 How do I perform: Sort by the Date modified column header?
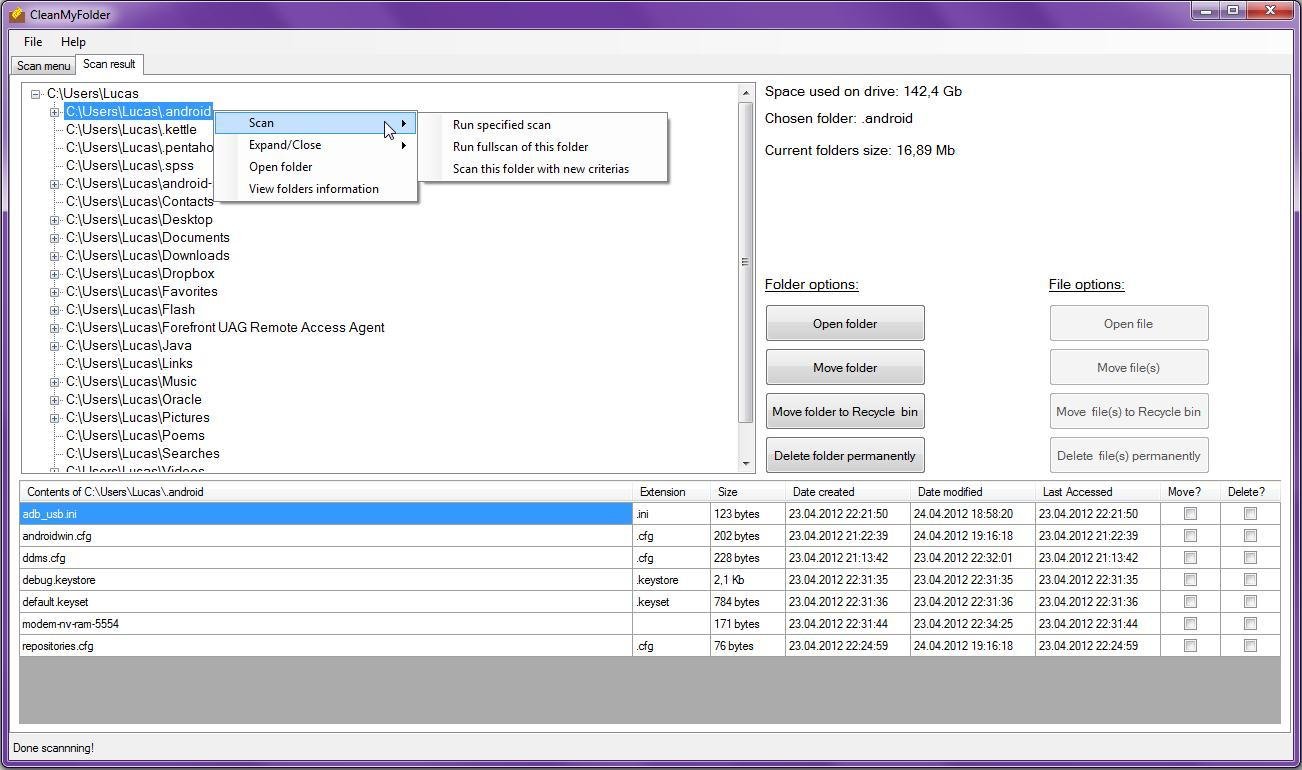tap(972, 492)
